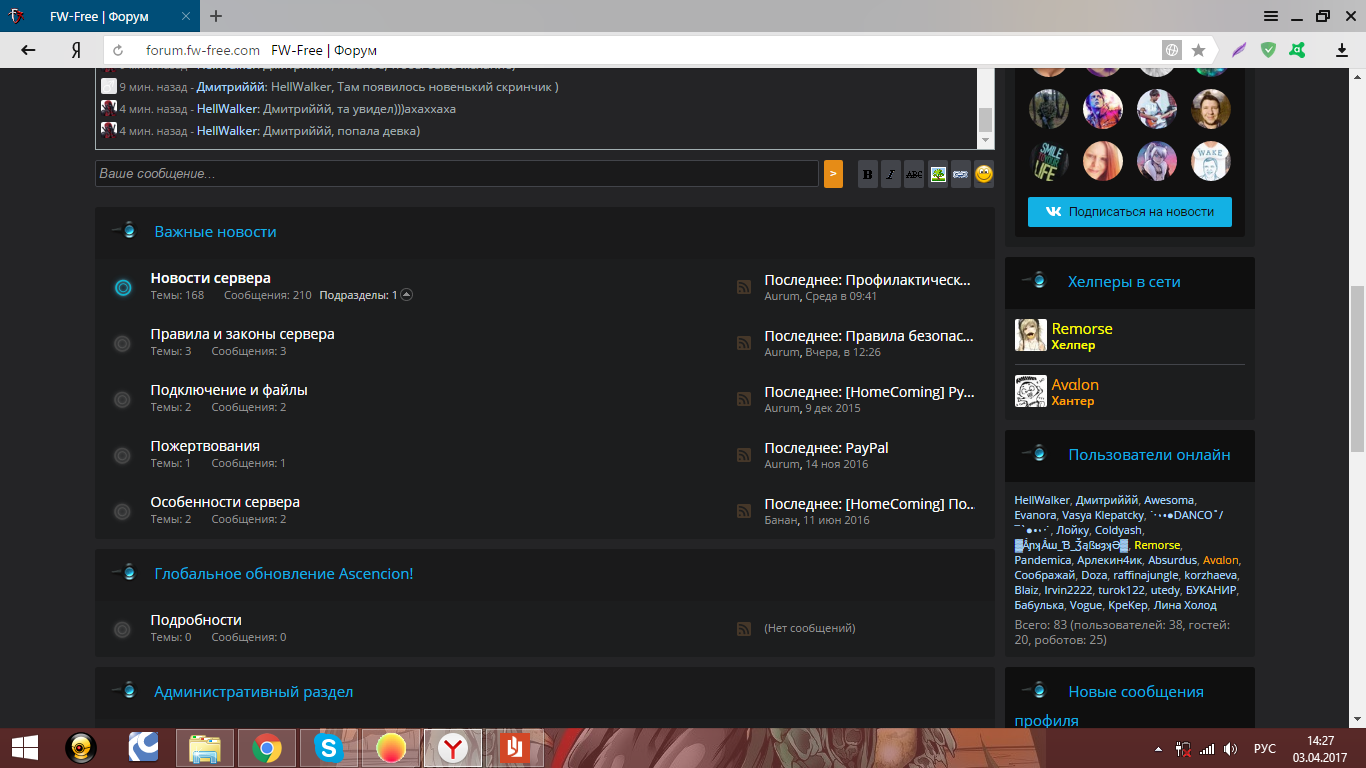Open the browser downloads arrow icon
The image size is (1366, 768).
(1342, 50)
